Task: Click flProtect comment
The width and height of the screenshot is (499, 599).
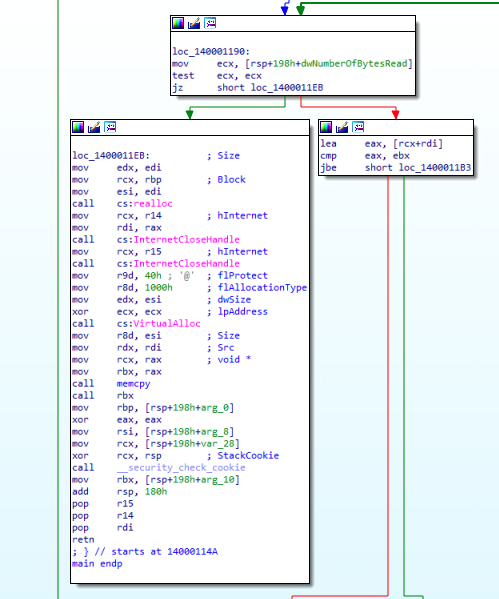Action: 242,275
